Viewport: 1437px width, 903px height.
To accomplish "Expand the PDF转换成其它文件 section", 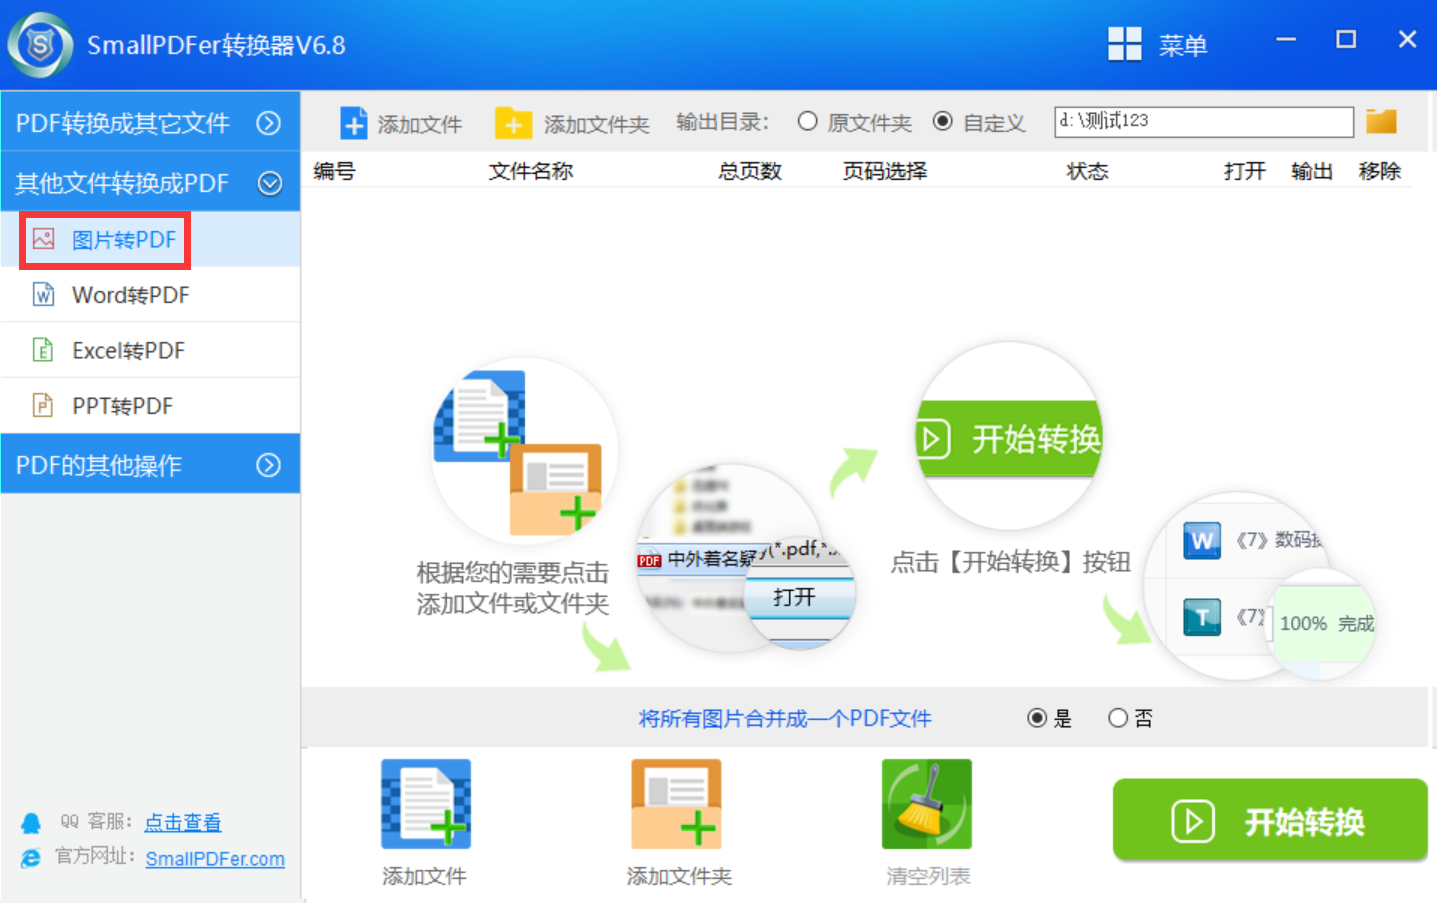I will [x=268, y=123].
